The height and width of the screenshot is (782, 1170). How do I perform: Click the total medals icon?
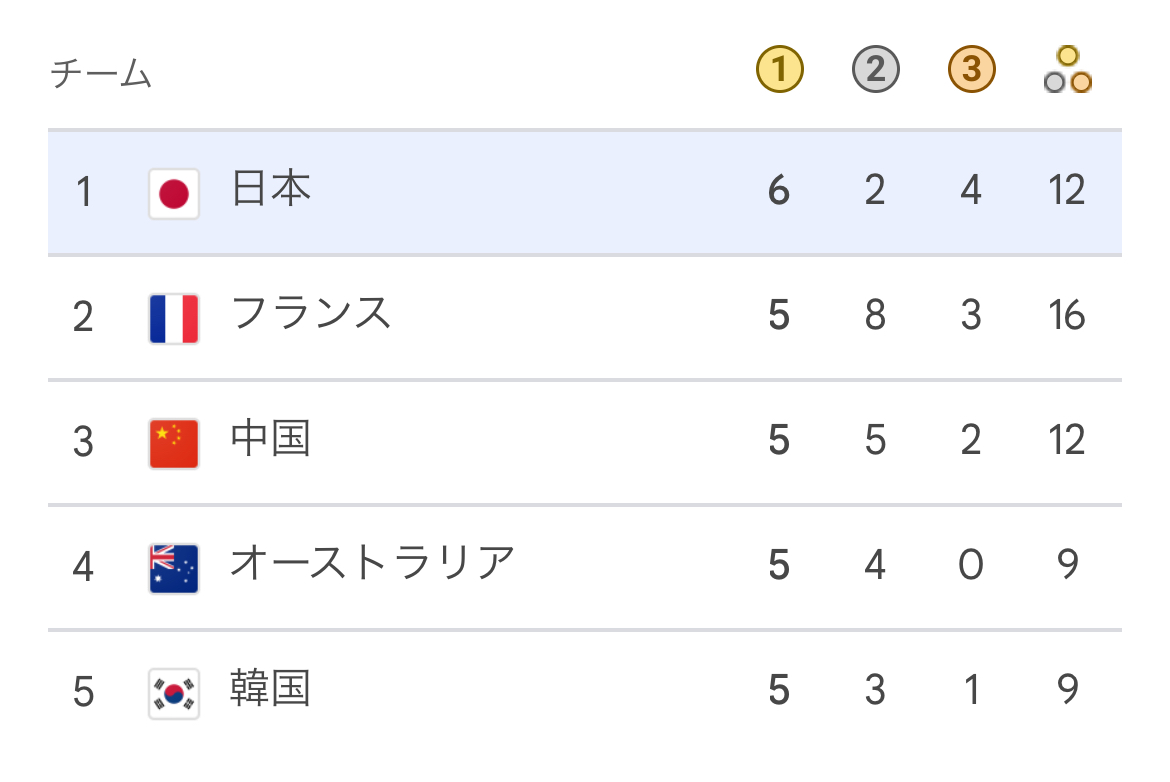click(x=1067, y=71)
